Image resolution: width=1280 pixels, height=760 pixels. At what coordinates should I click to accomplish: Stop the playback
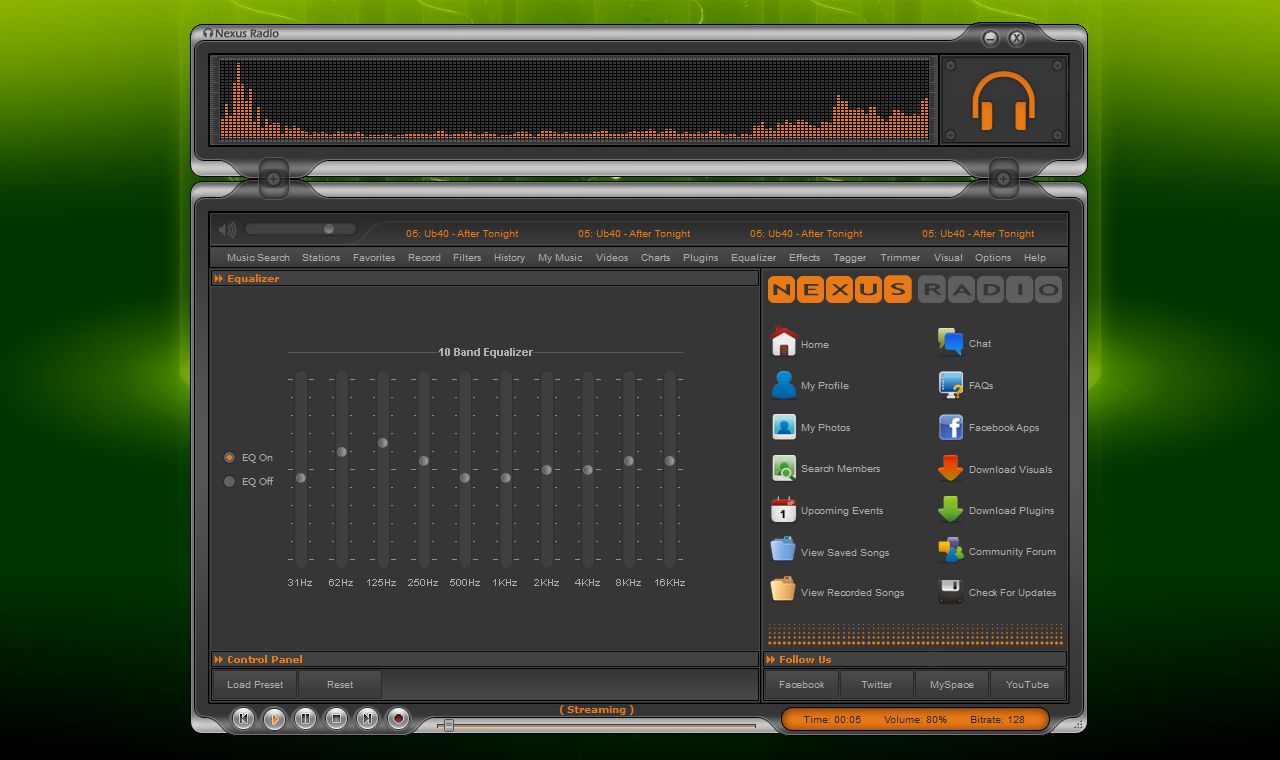point(336,718)
